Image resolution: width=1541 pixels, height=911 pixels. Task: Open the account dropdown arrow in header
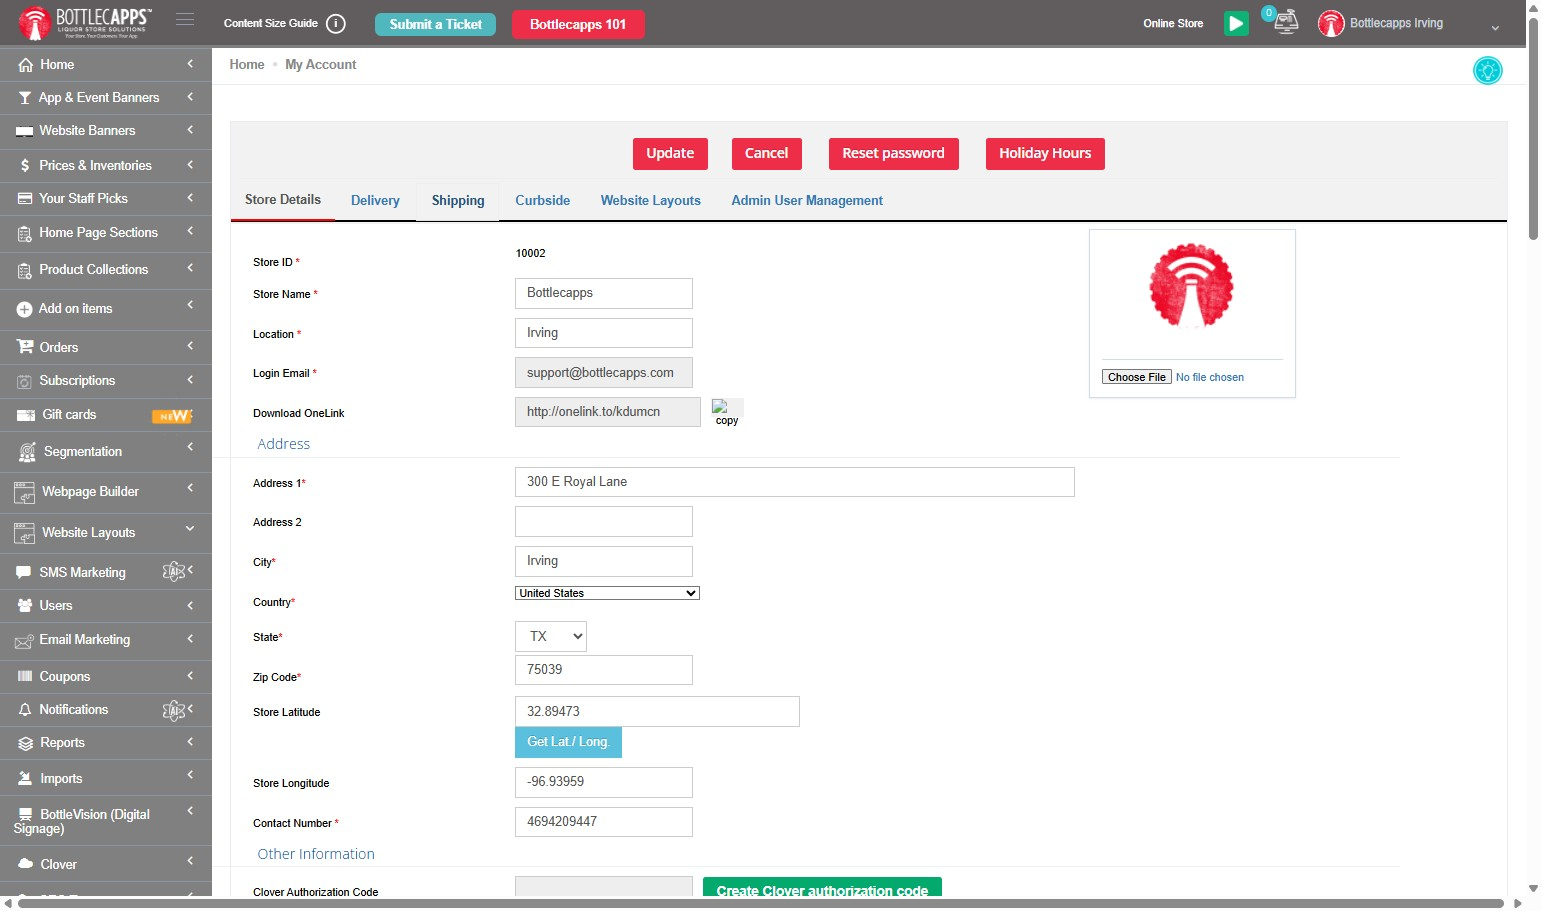pos(1495,28)
